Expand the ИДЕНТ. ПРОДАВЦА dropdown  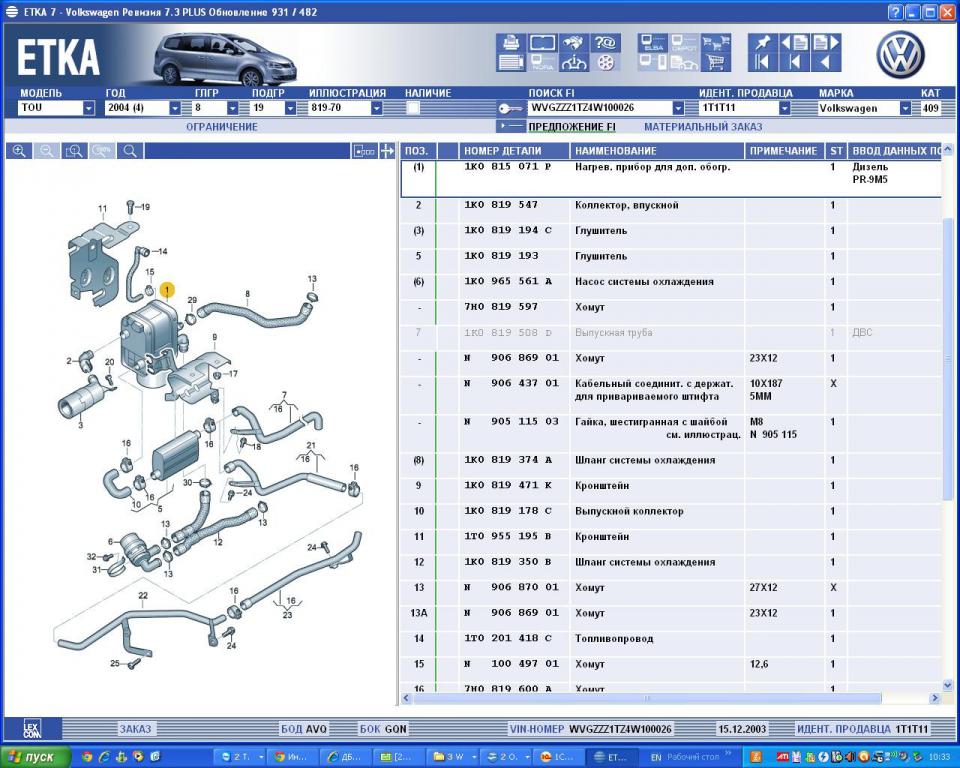pos(784,108)
